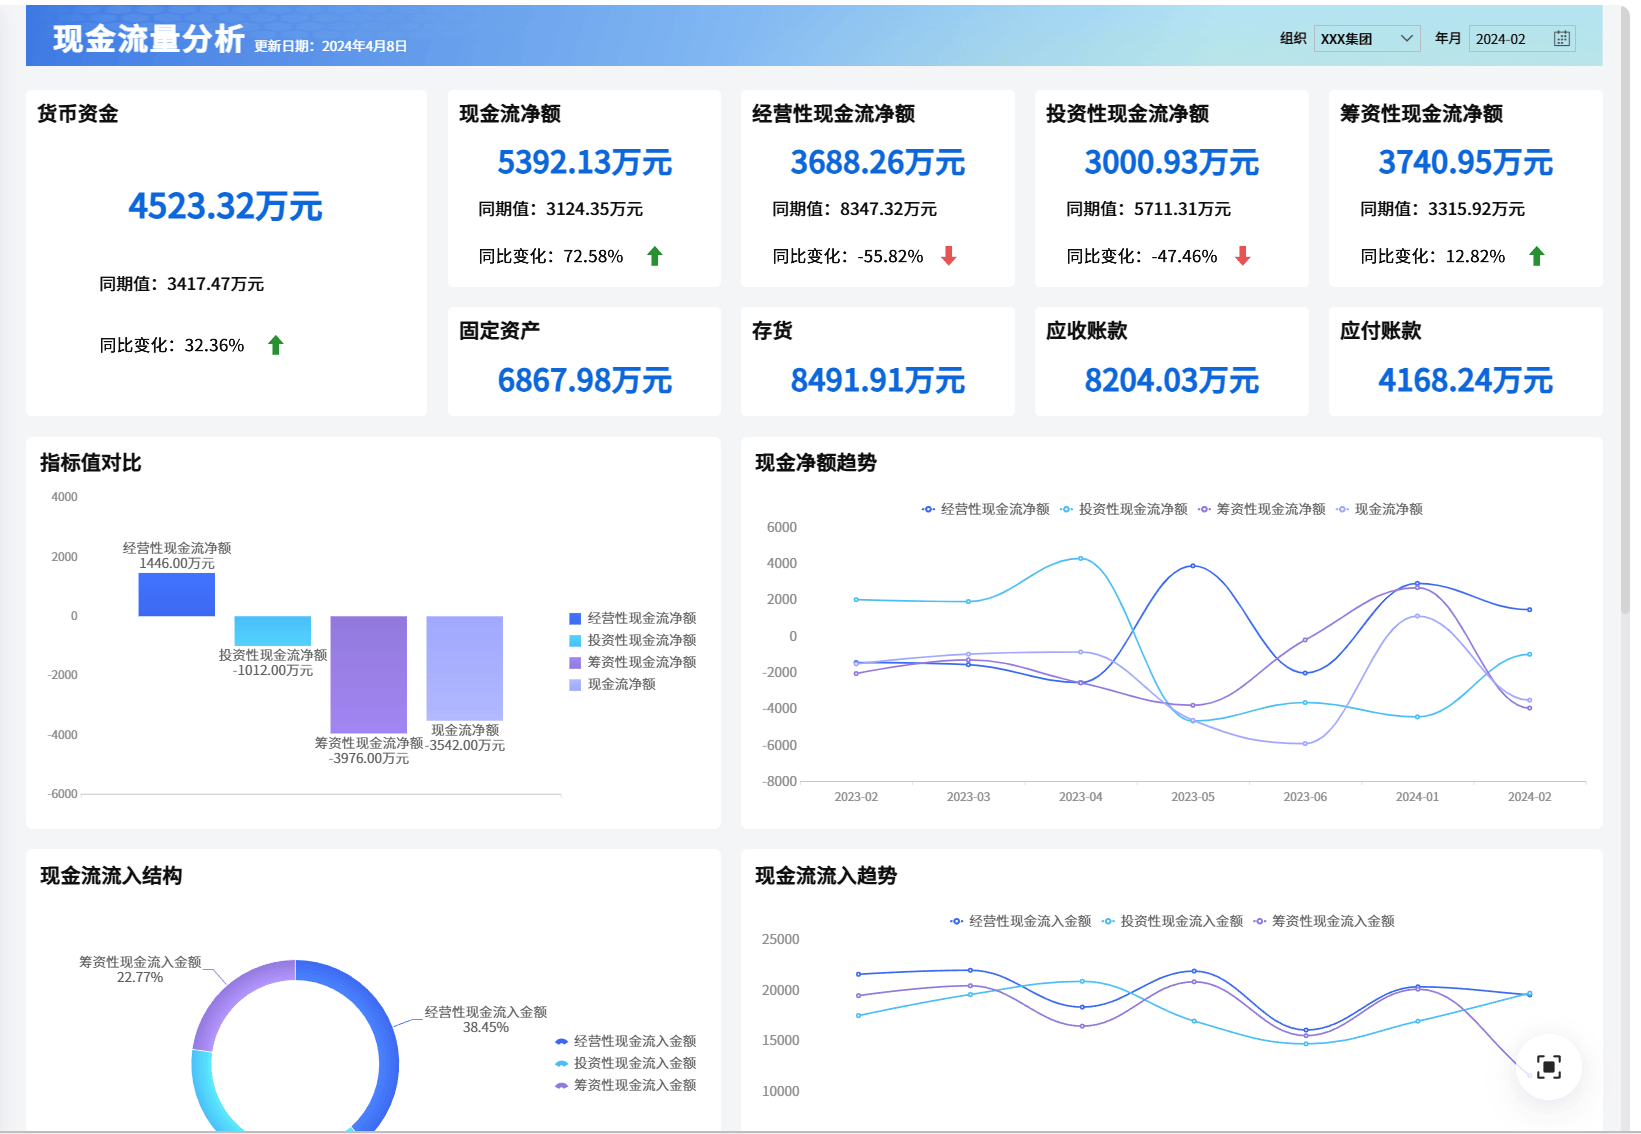Toggle 经营性现金流入金额 legend in 现金流流入结构 chart
This screenshot has height=1134, width=1641.
tap(626, 1041)
